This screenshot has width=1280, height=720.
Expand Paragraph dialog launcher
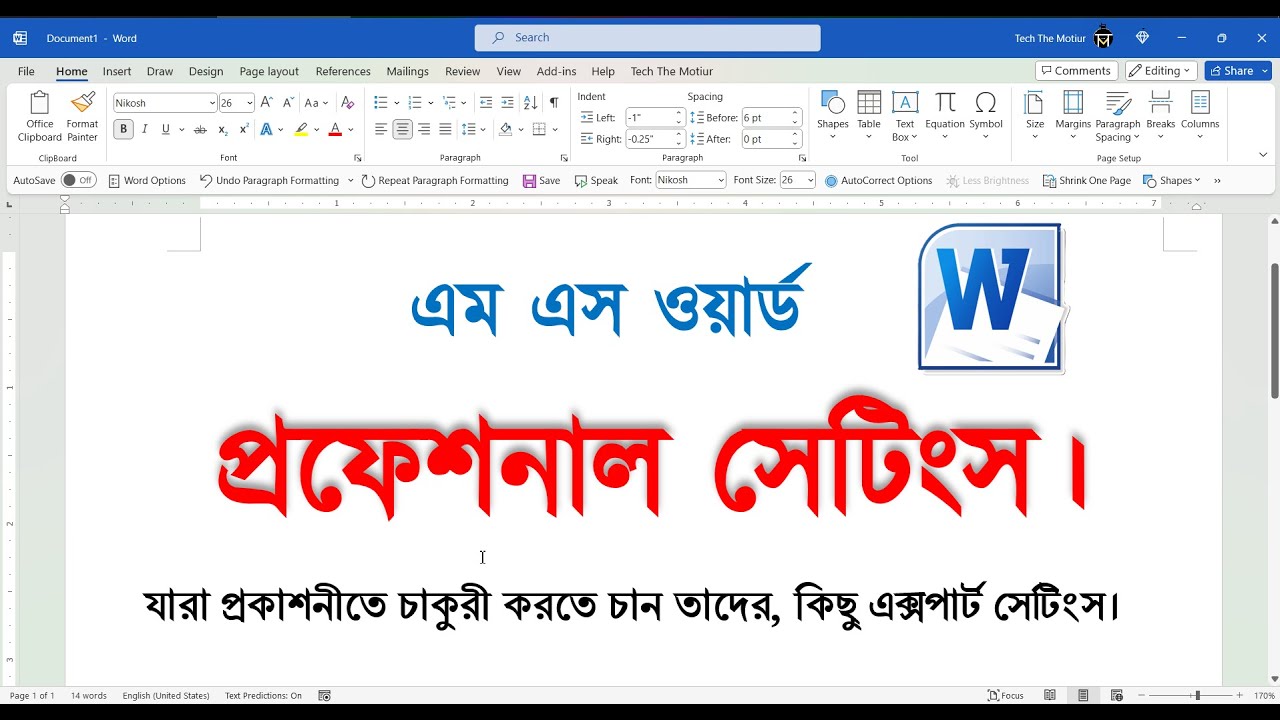pos(564,158)
